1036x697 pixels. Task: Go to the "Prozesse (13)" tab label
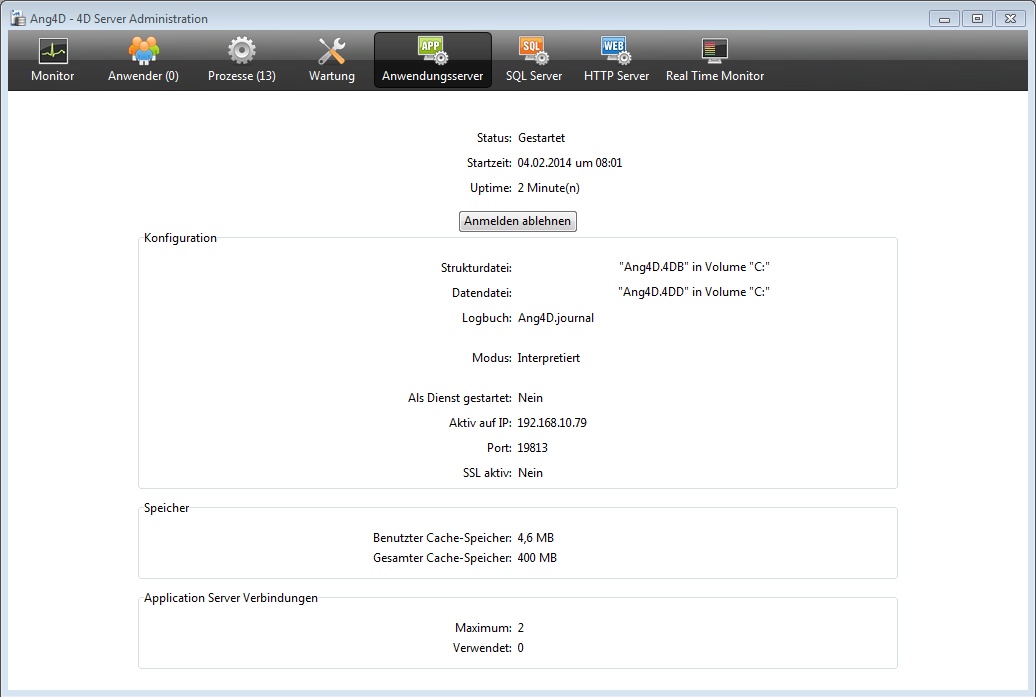[242, 76]
